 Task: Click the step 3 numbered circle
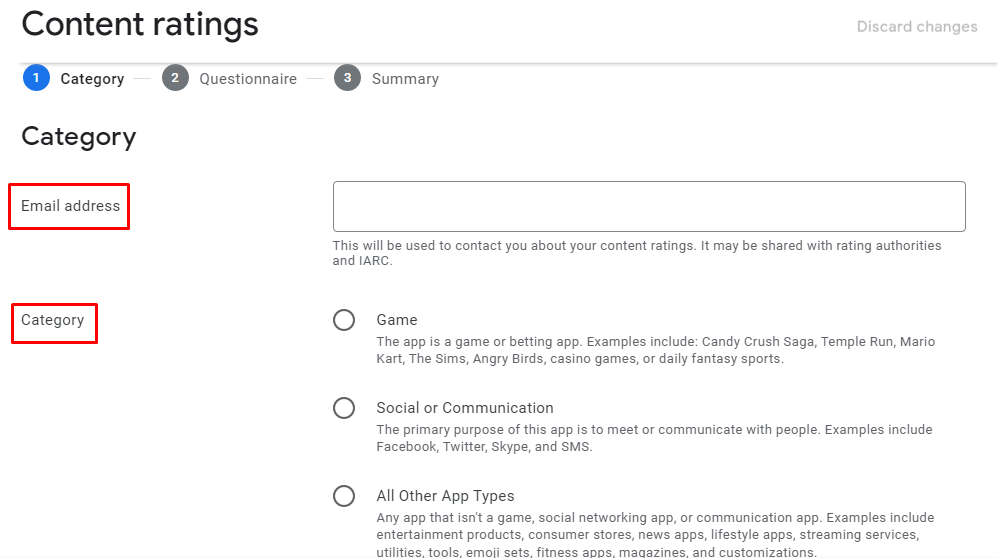347,78
